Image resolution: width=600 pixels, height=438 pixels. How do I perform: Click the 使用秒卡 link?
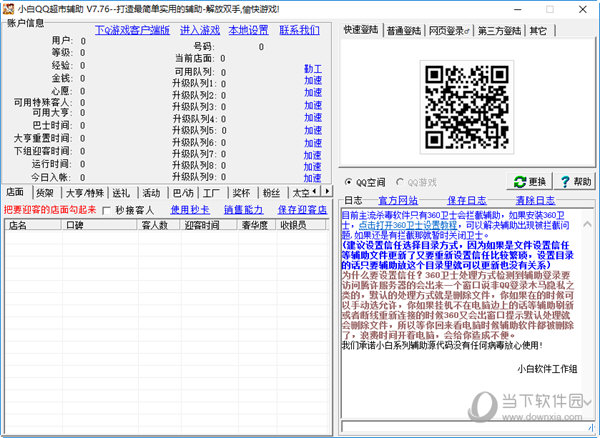click(190, 210)
